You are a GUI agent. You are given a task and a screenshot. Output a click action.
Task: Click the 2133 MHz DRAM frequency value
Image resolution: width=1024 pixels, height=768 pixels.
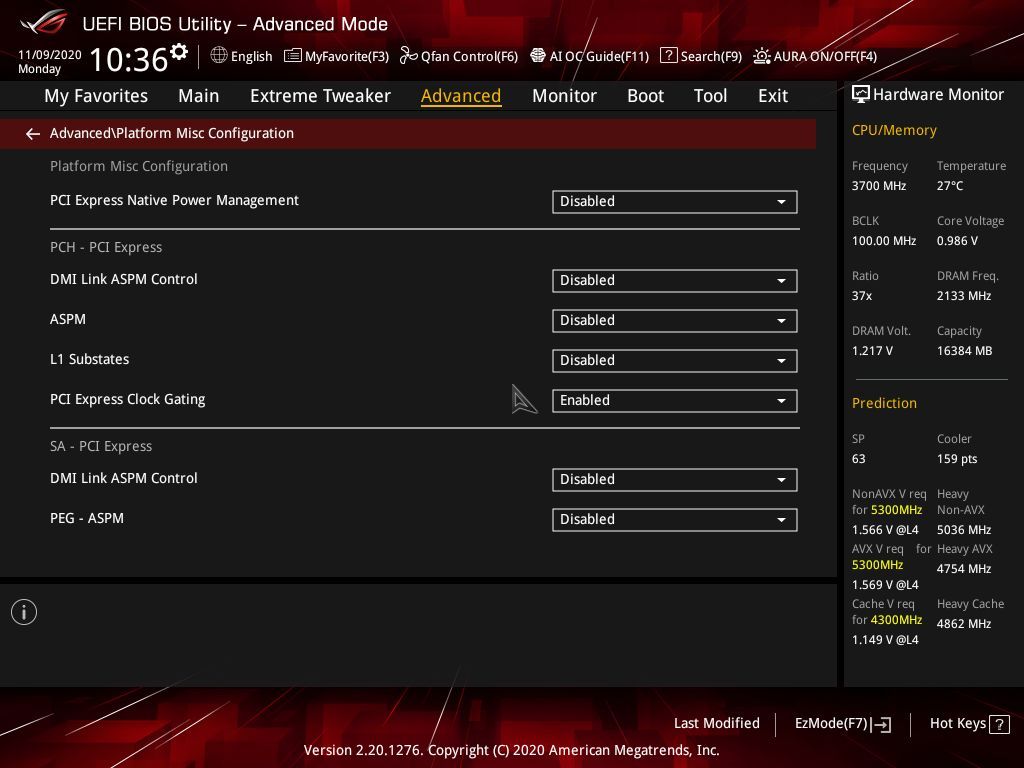point(964,296)
